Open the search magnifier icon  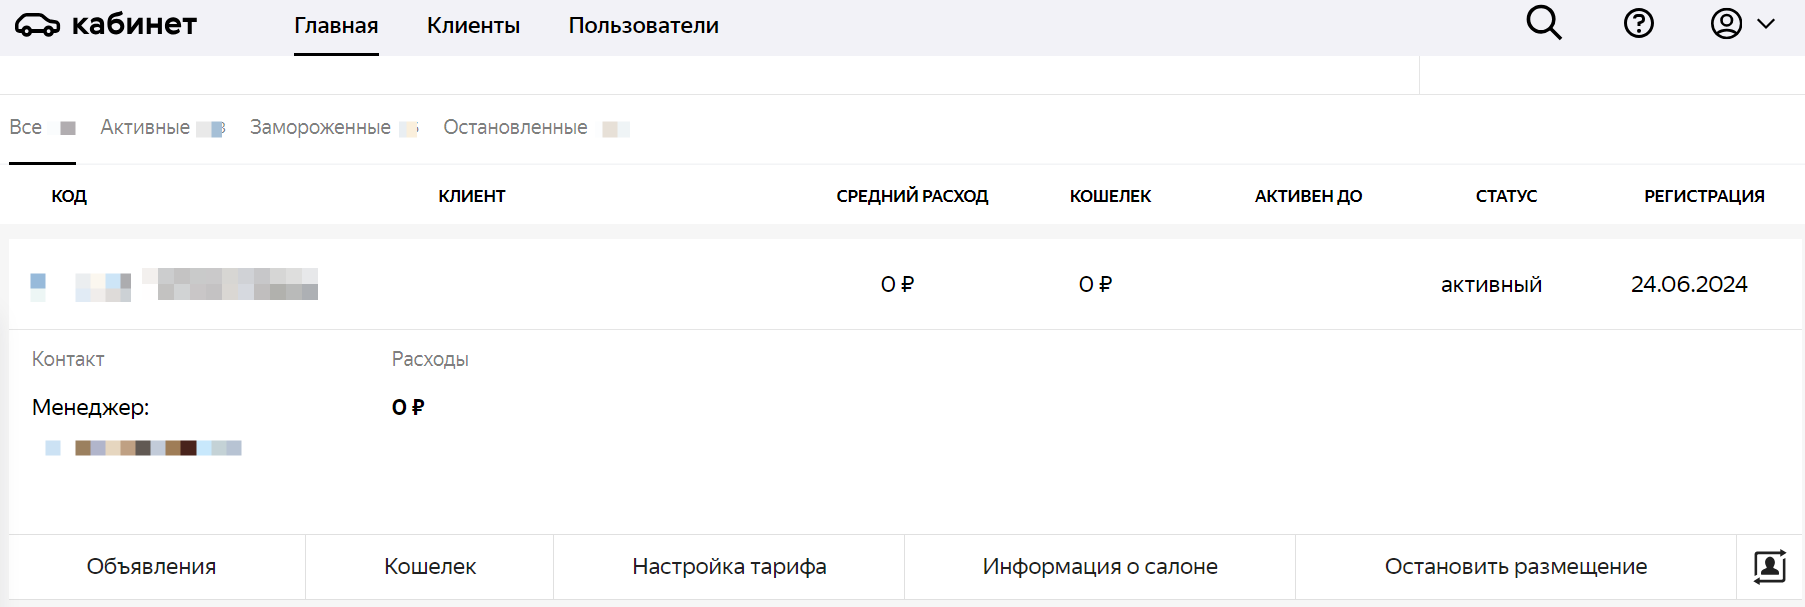point(1544,23)
